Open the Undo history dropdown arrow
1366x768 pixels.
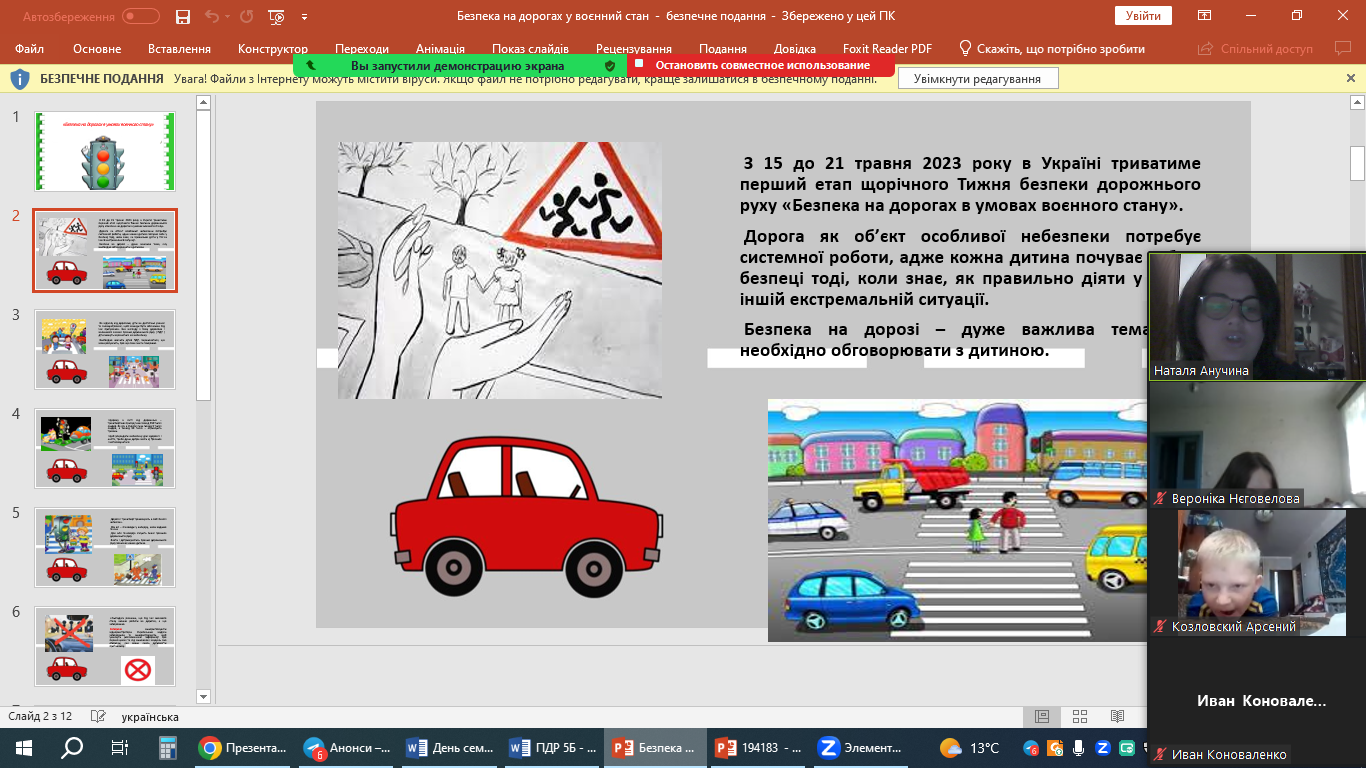click(226, 16)
